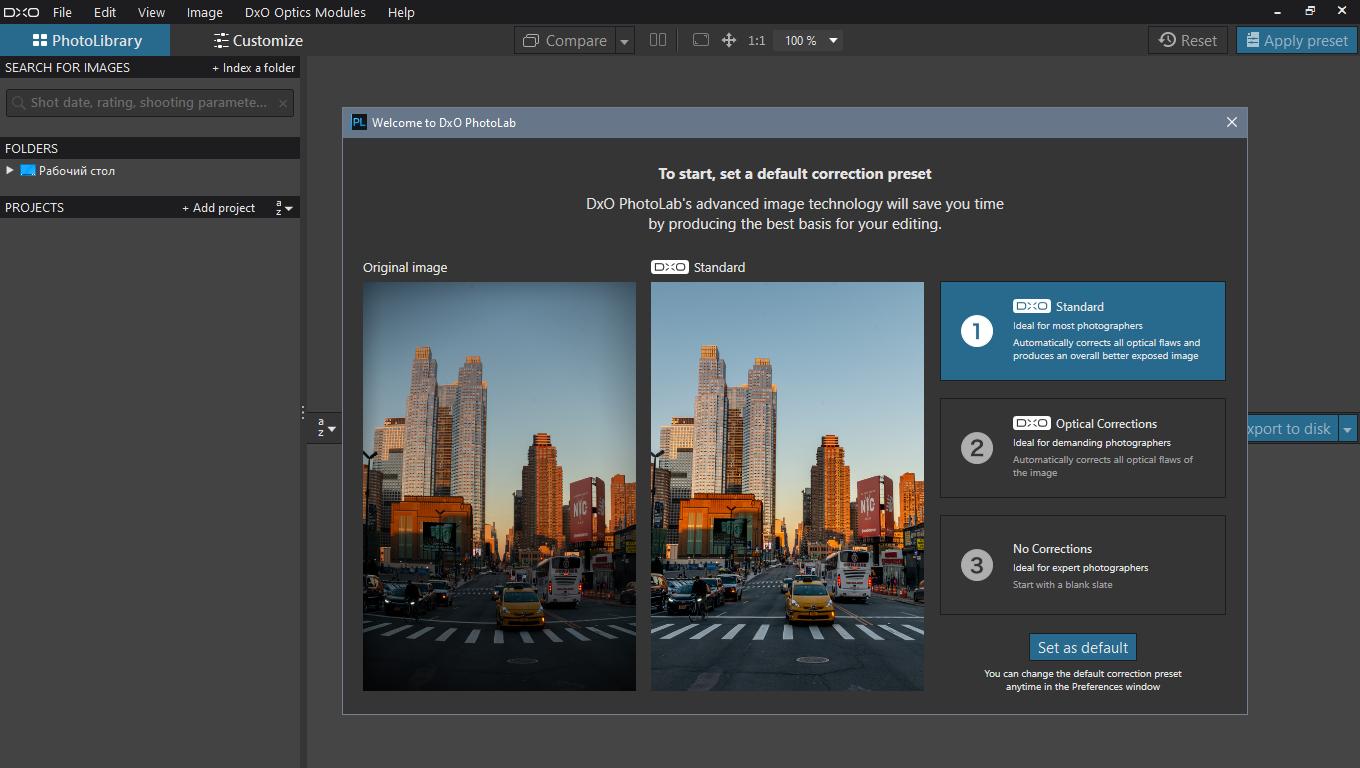Switch to the Customize tab

tap(258, 41)
